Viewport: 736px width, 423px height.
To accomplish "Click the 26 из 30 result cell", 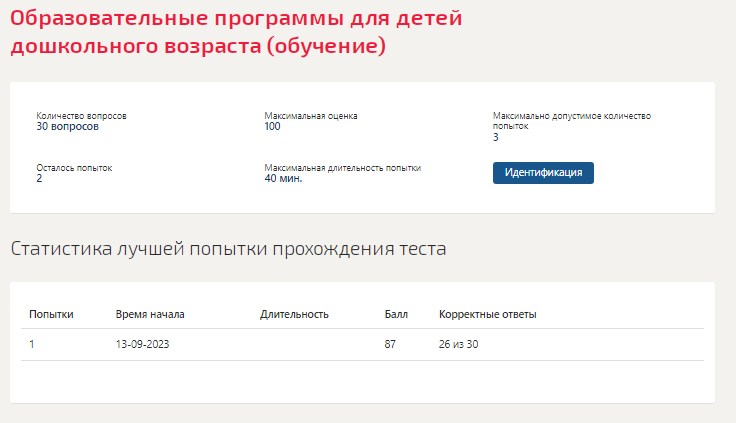I will coord(459,344).
